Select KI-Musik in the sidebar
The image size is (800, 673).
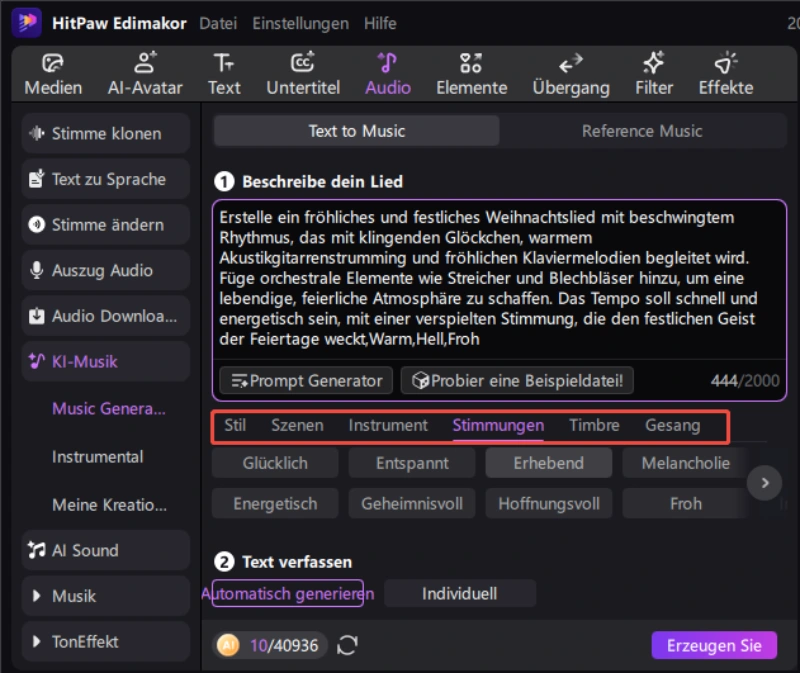pyautogui.click(x=106, y=361)
